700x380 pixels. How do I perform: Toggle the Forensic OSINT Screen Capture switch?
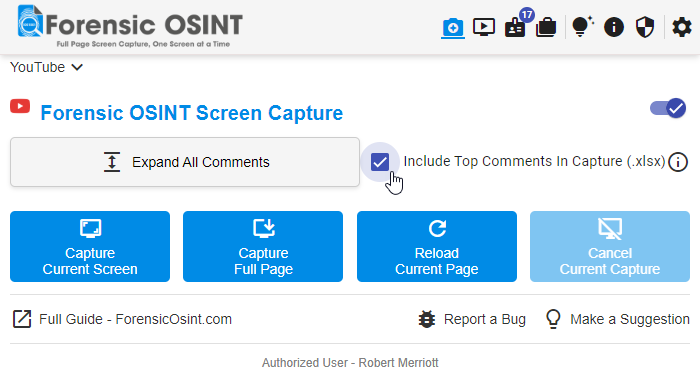[668, 108]
